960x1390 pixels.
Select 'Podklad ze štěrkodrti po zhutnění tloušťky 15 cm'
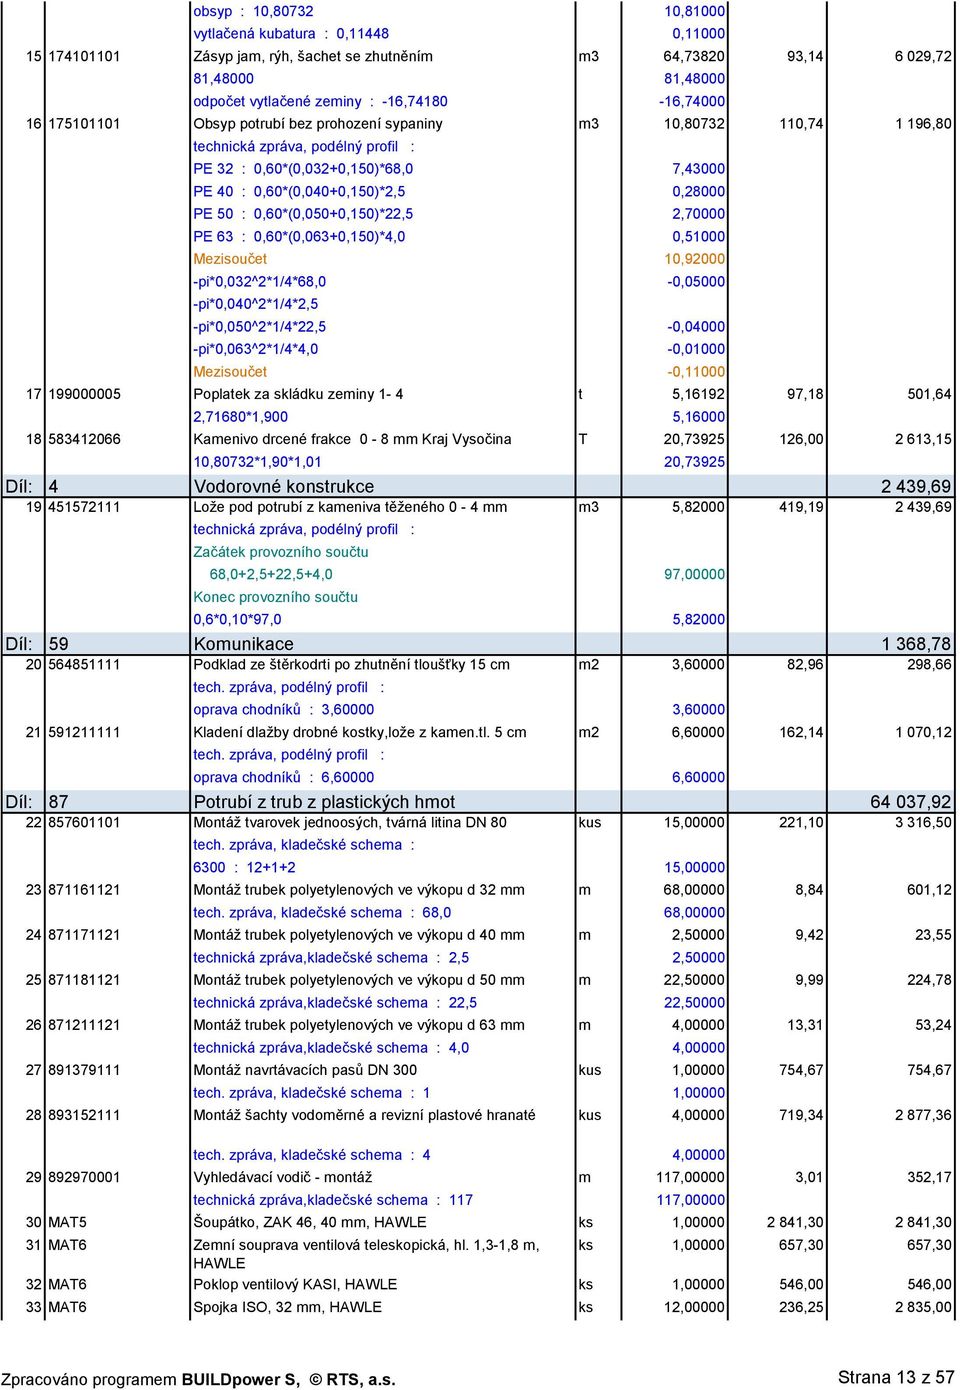351,664
